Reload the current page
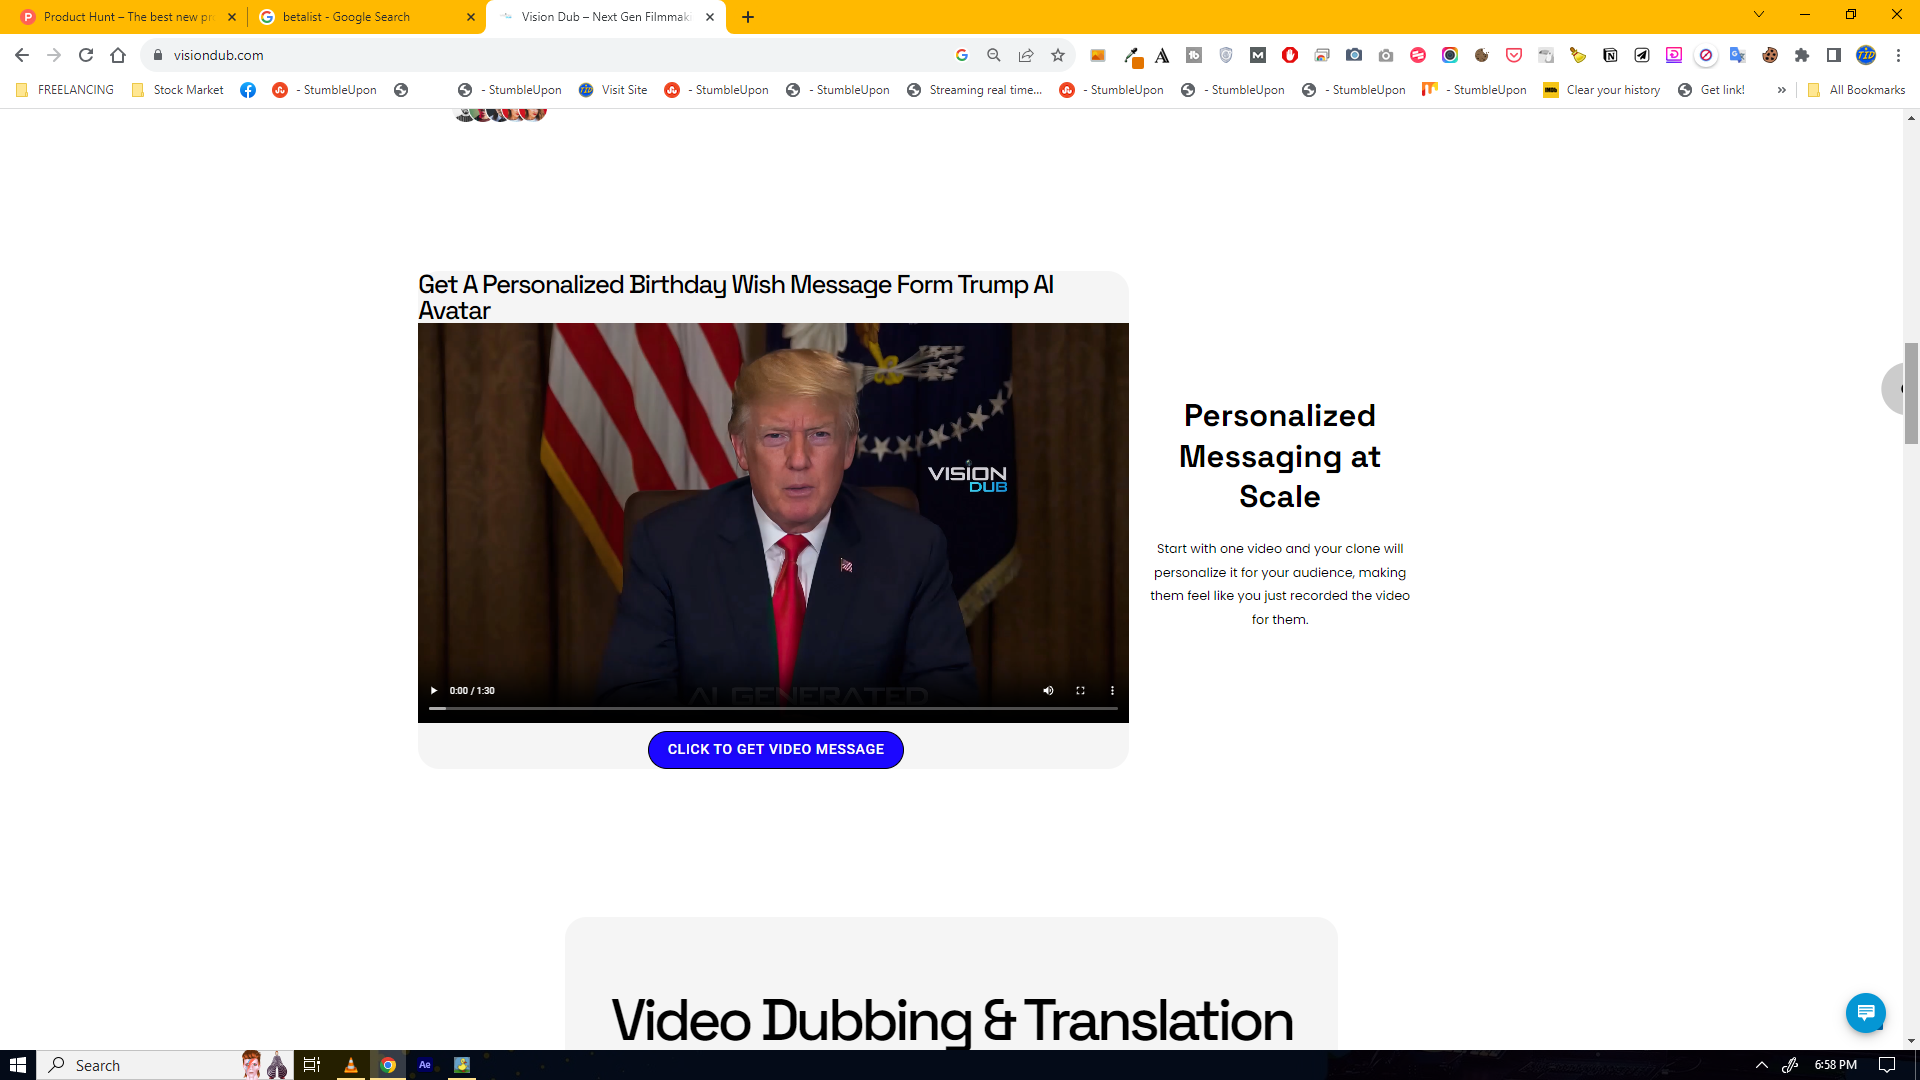The image size is (1920, 1080). [86, 55]
